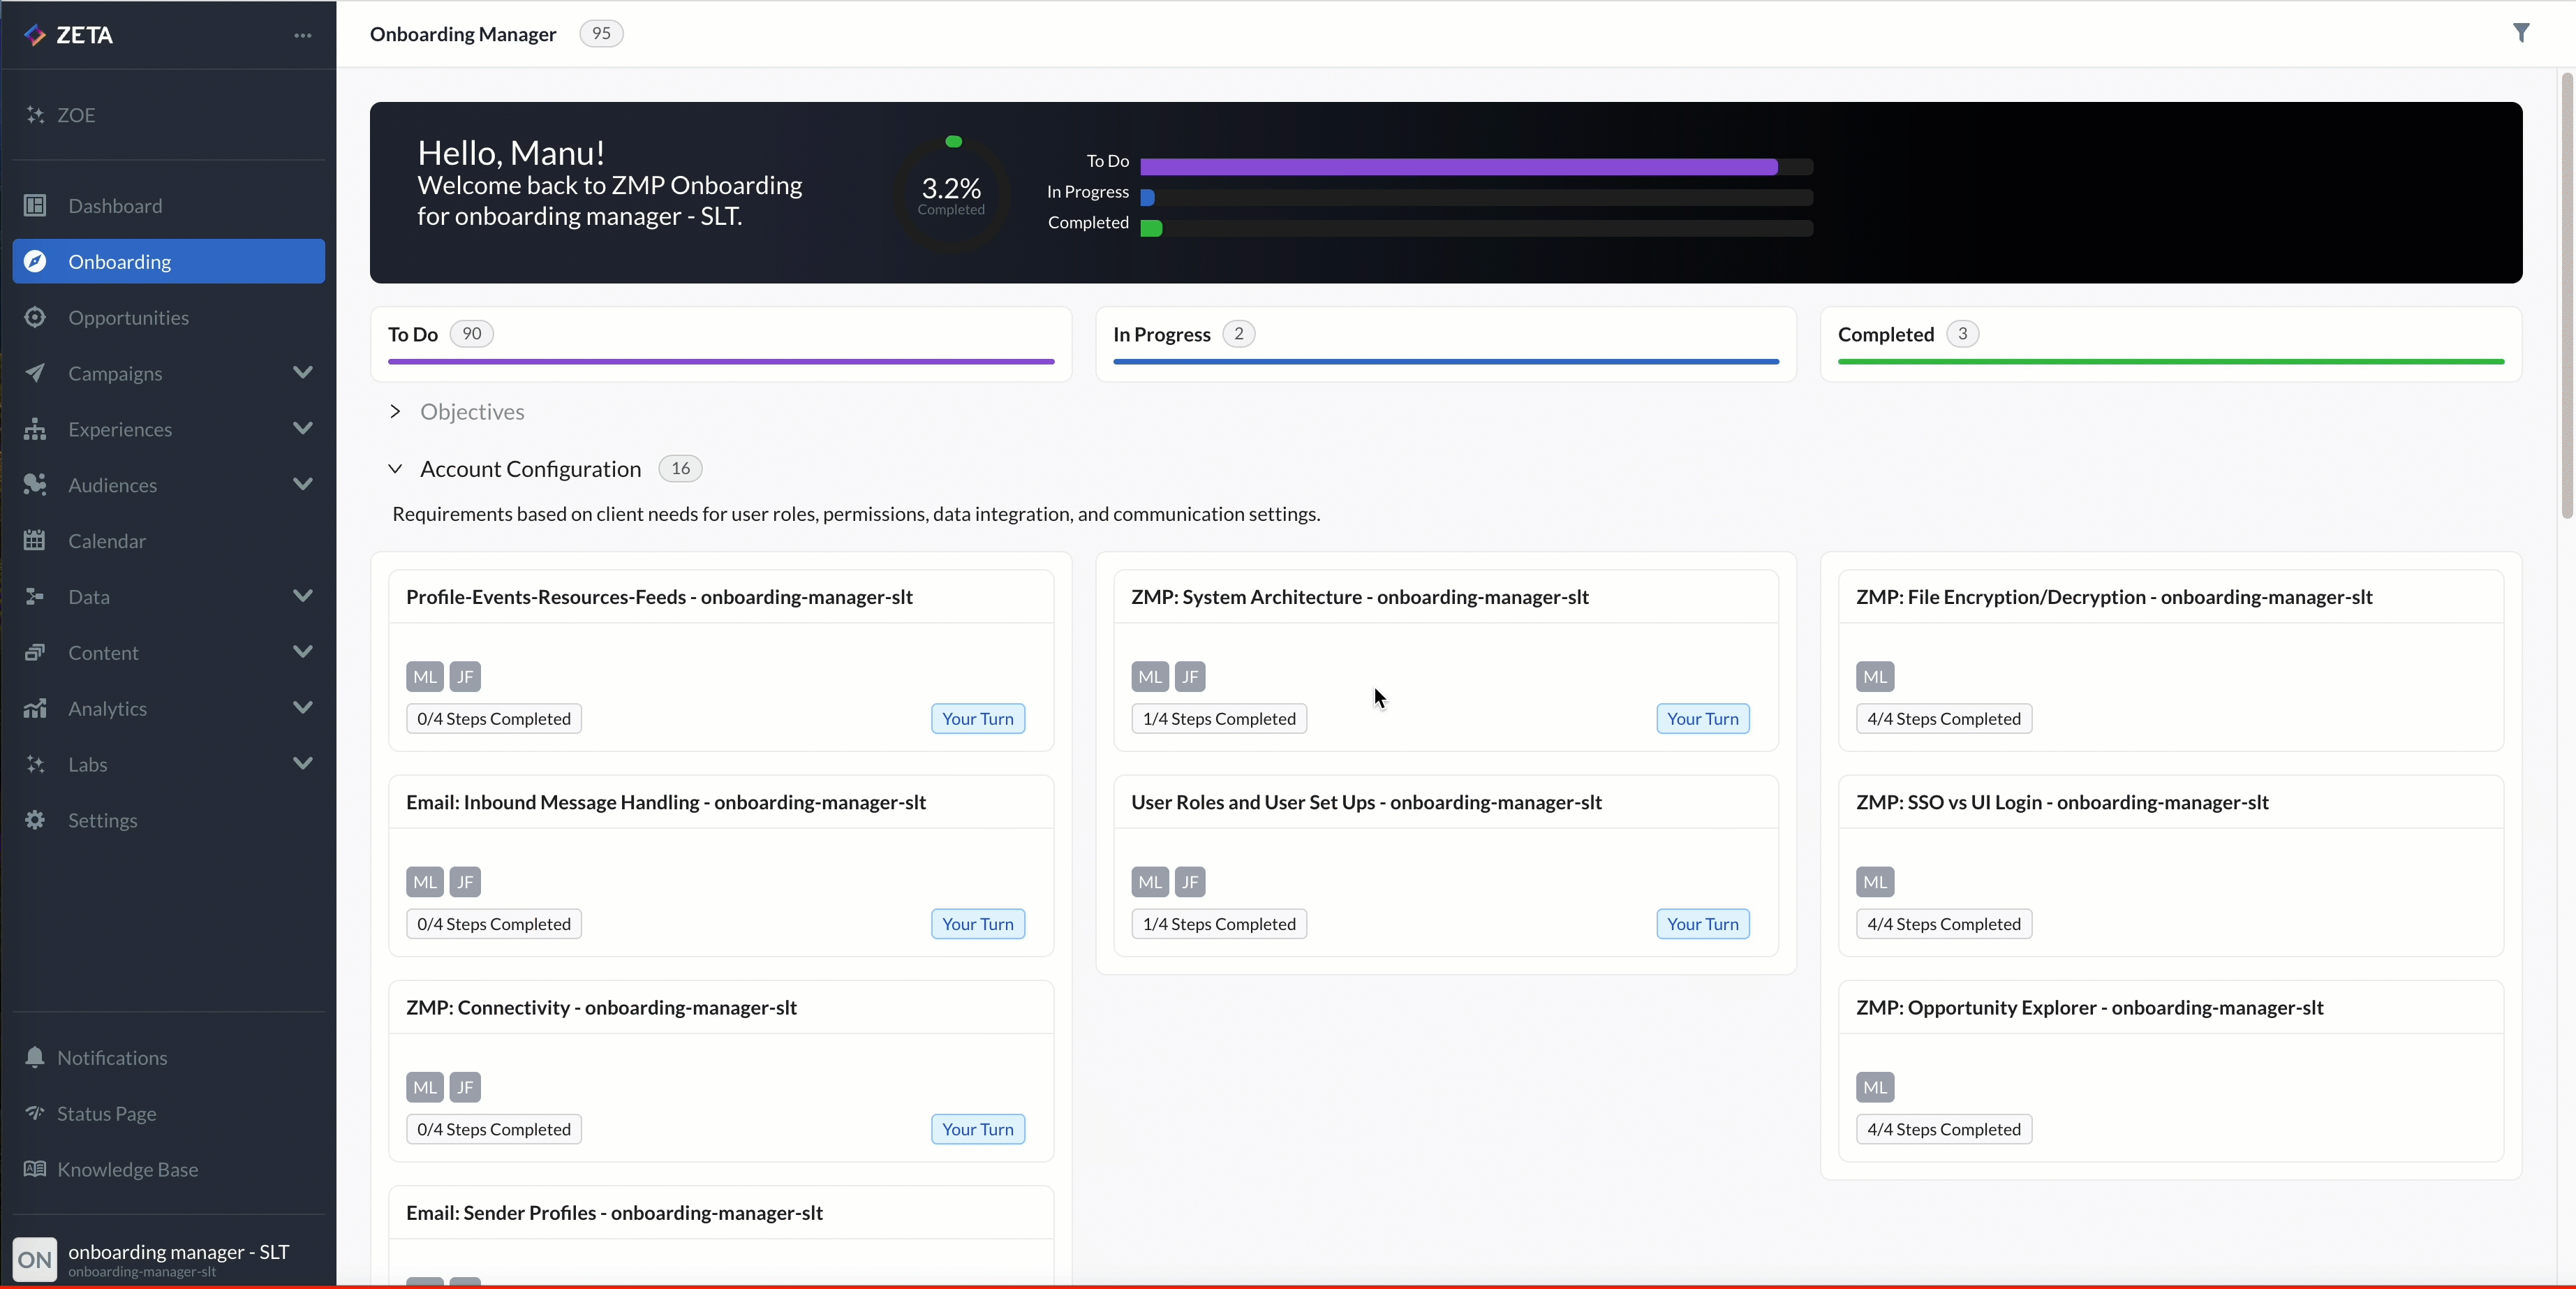Open ZMP: Opportunity Explorer card title
This screenshot has width=2576, height=1289.
(x=2089, y=1007)
